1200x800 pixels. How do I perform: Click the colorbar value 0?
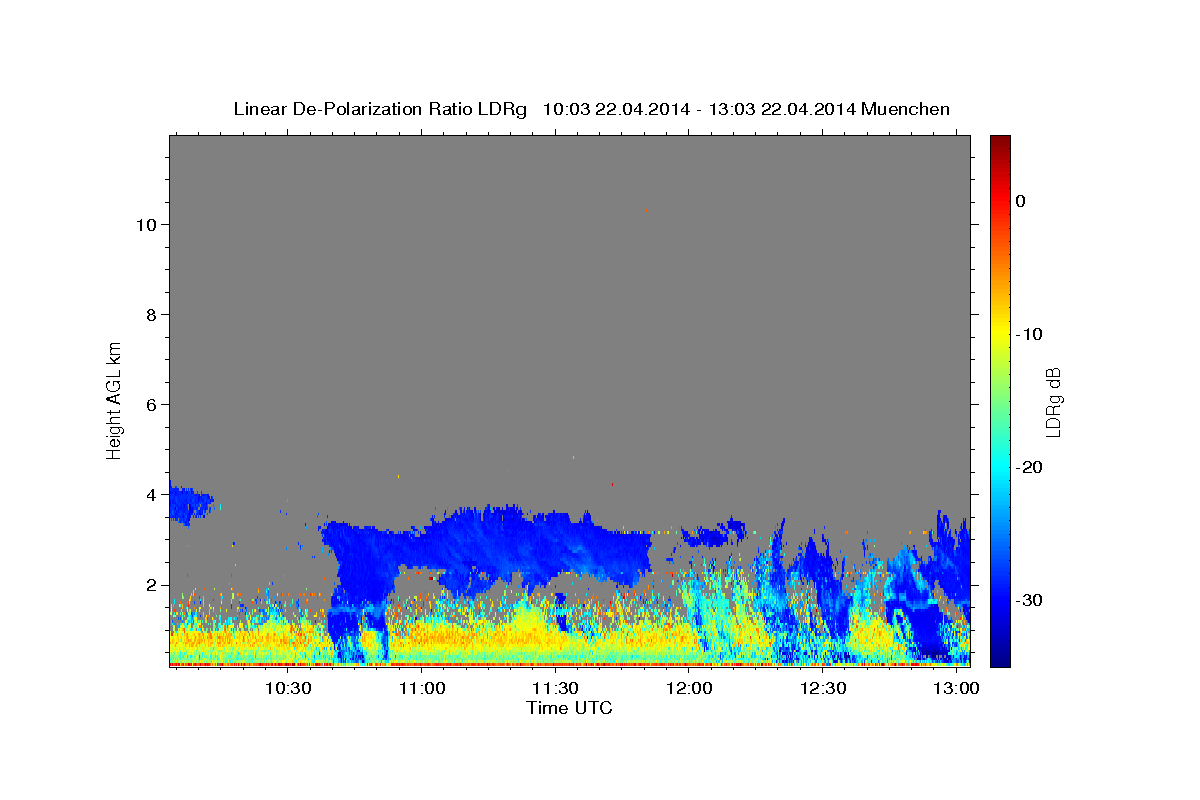pyautogui.click(x=1020, y=201)
